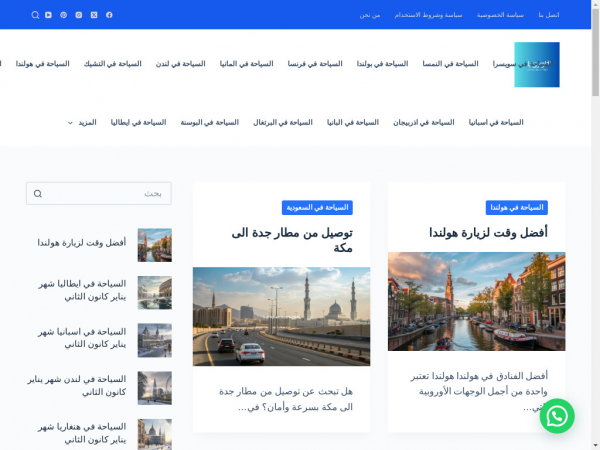
Task: Click the header search magnifier icon
Action: (x=35, y=15)
